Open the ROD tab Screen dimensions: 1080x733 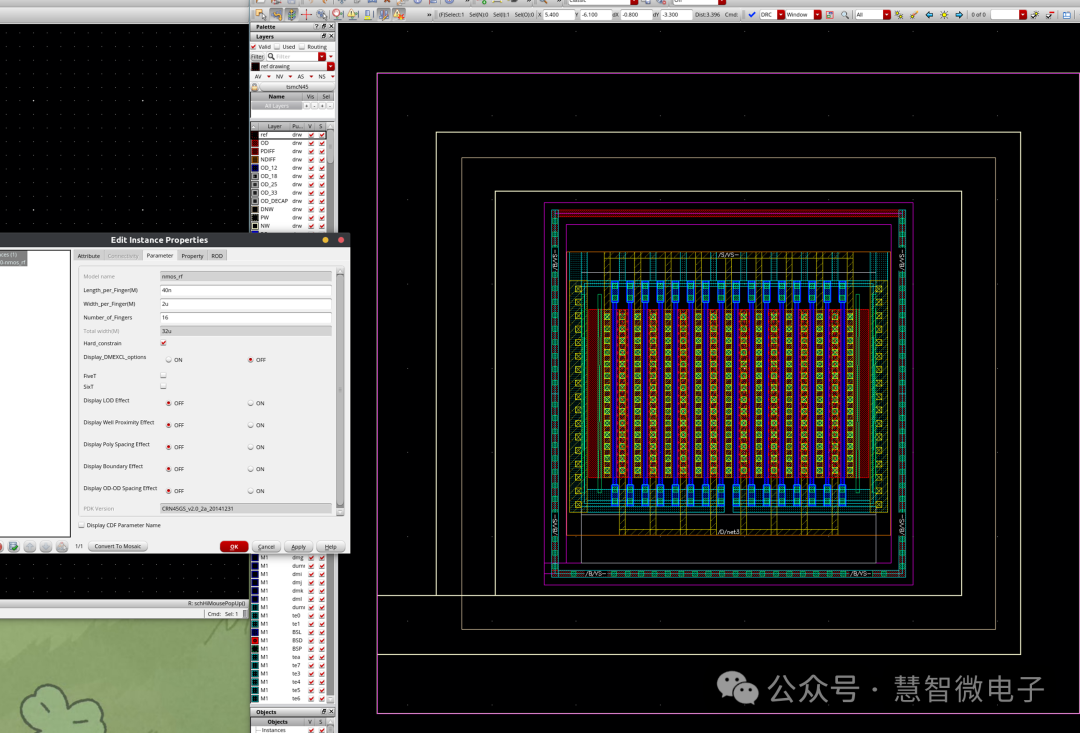pyautogui.click(x=217, y=256)
